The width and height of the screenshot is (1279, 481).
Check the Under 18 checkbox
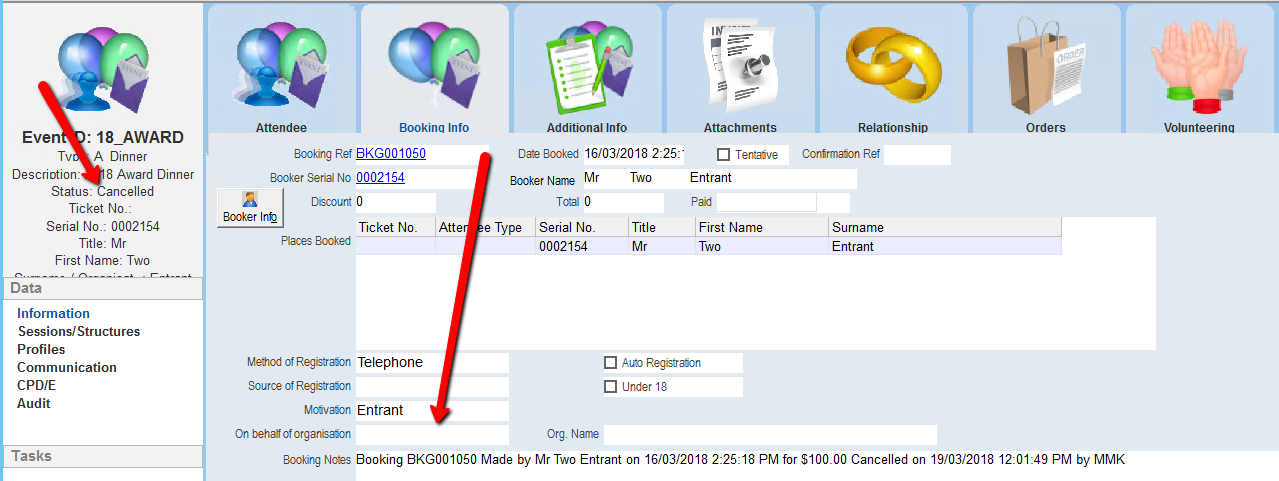click(611, 387)
